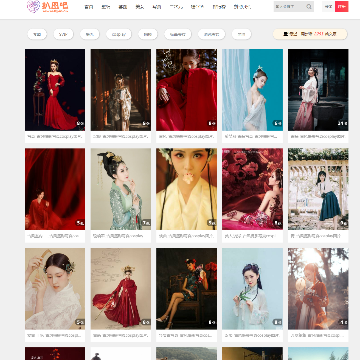Click title text under red mermaid gown photo

[x=54, y=136]
